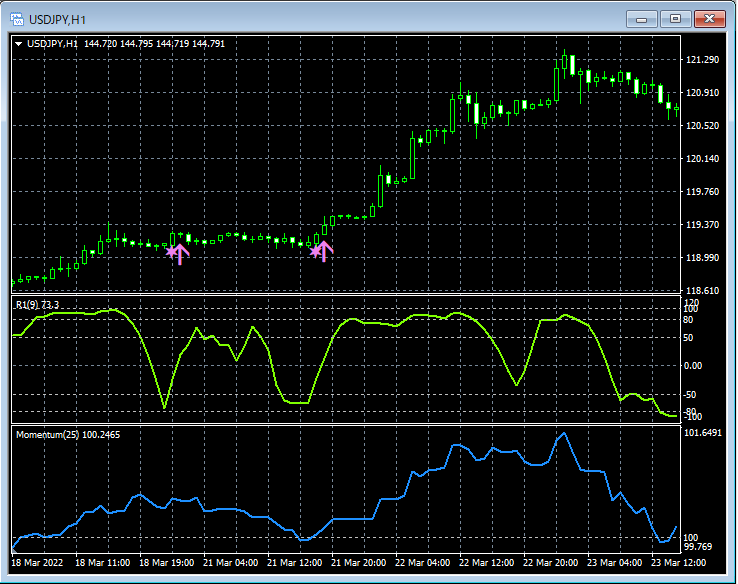Minimize the USDJPY,H1 chart window
The width and height of the screenshot is (738, 584).
[640, 18]
